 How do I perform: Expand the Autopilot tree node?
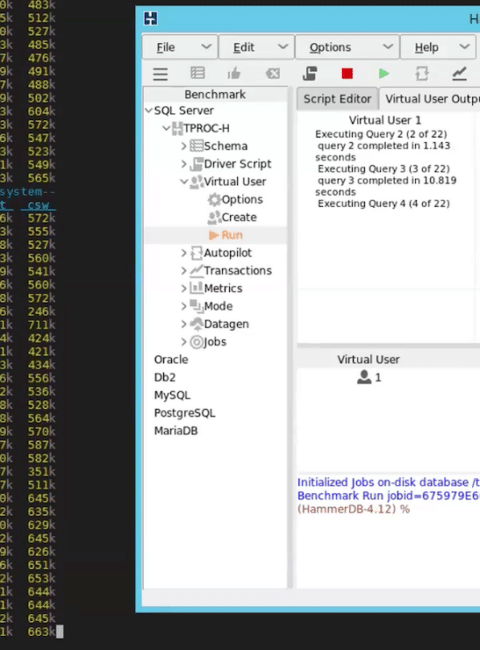[x=184, y=253]
